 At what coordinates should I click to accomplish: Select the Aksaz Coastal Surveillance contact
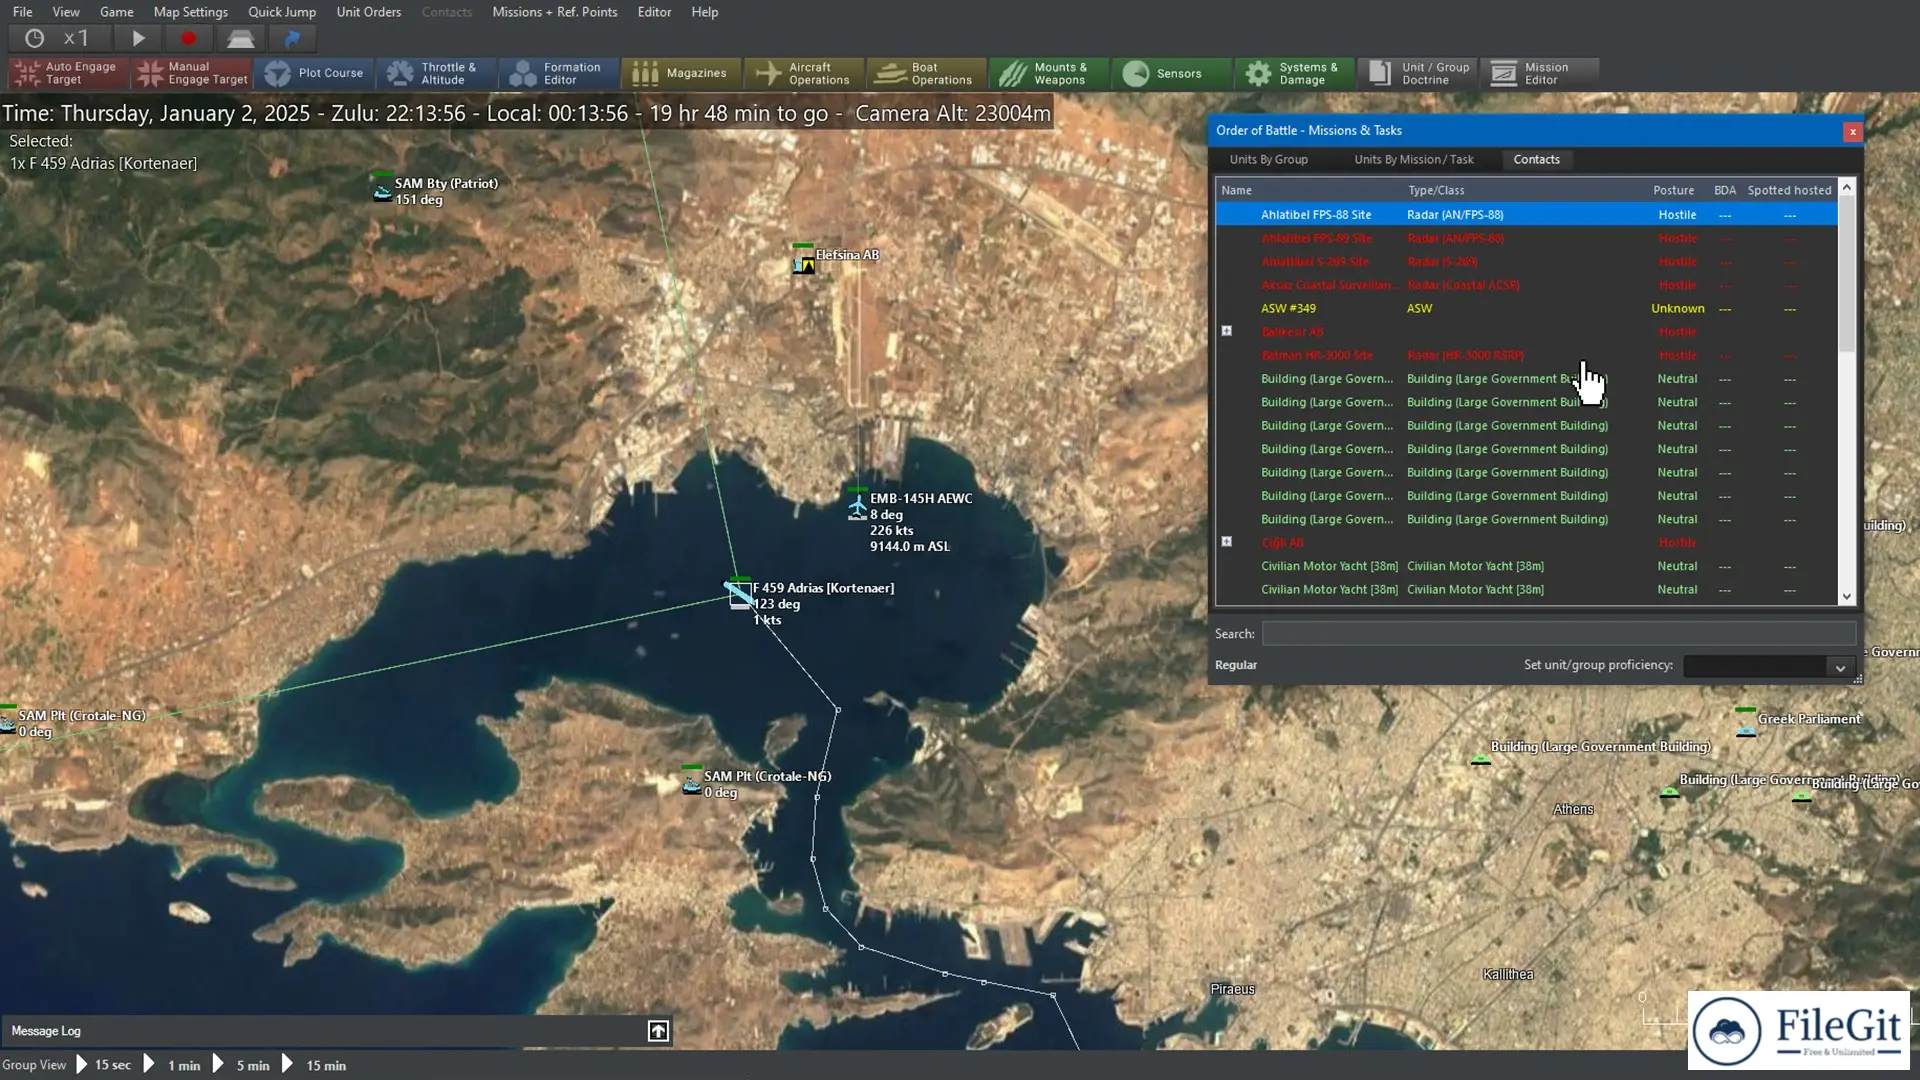click(1526, 285)
